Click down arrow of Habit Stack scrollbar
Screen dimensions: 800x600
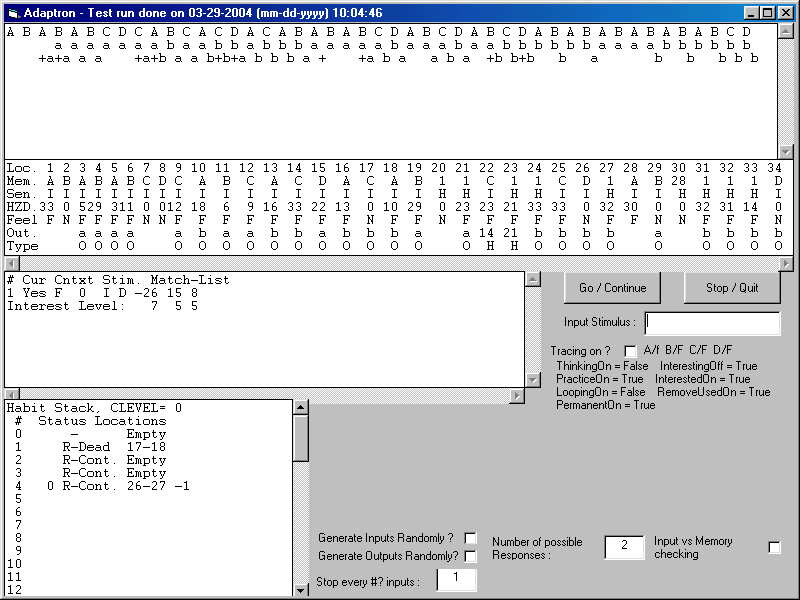(301, 590)
